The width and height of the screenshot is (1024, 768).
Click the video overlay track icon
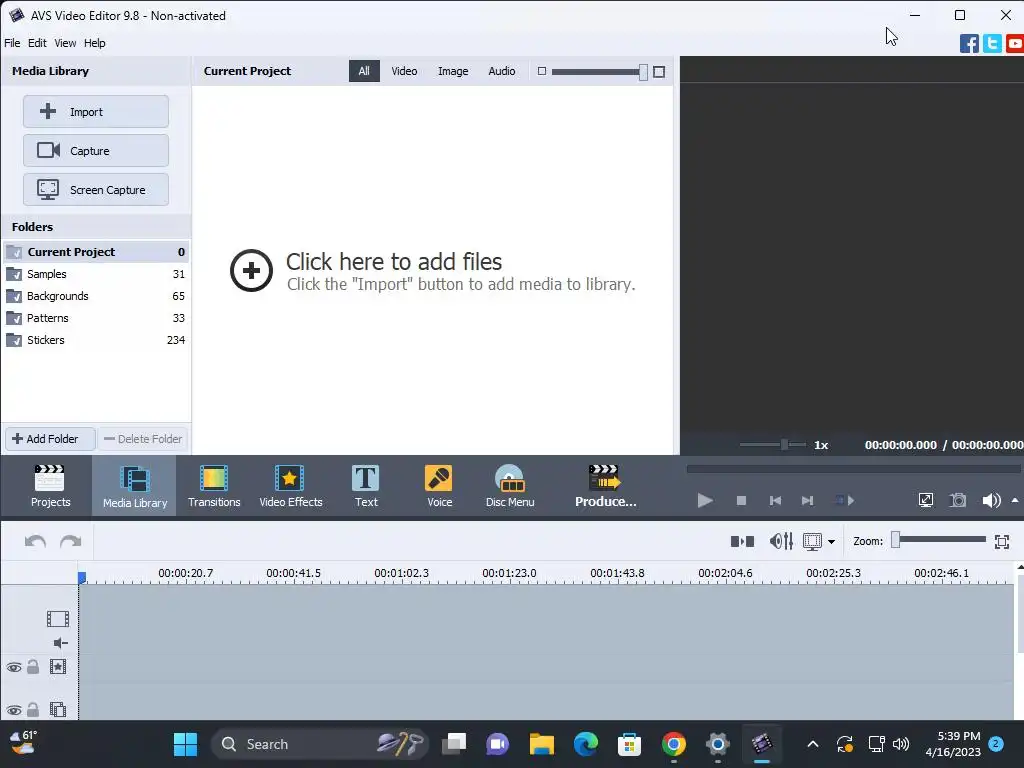(x=58, y=709)
